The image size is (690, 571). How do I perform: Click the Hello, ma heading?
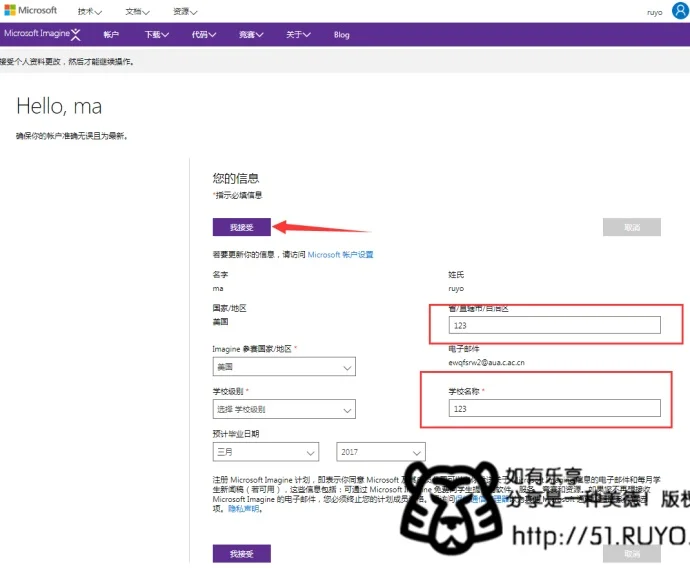click(59, 106)
